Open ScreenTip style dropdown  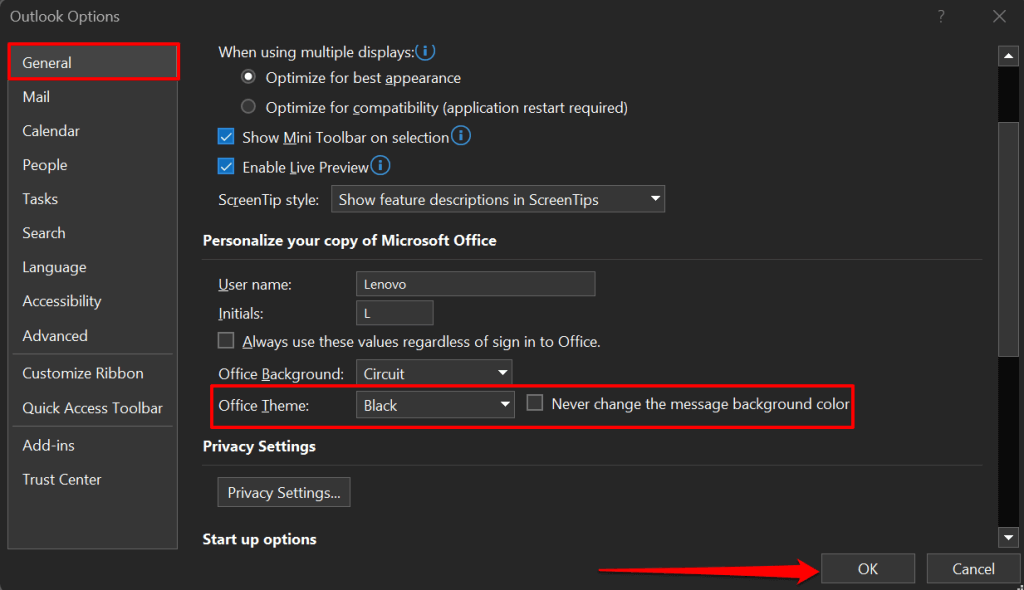pyautogui.click(x=497, y=199)
